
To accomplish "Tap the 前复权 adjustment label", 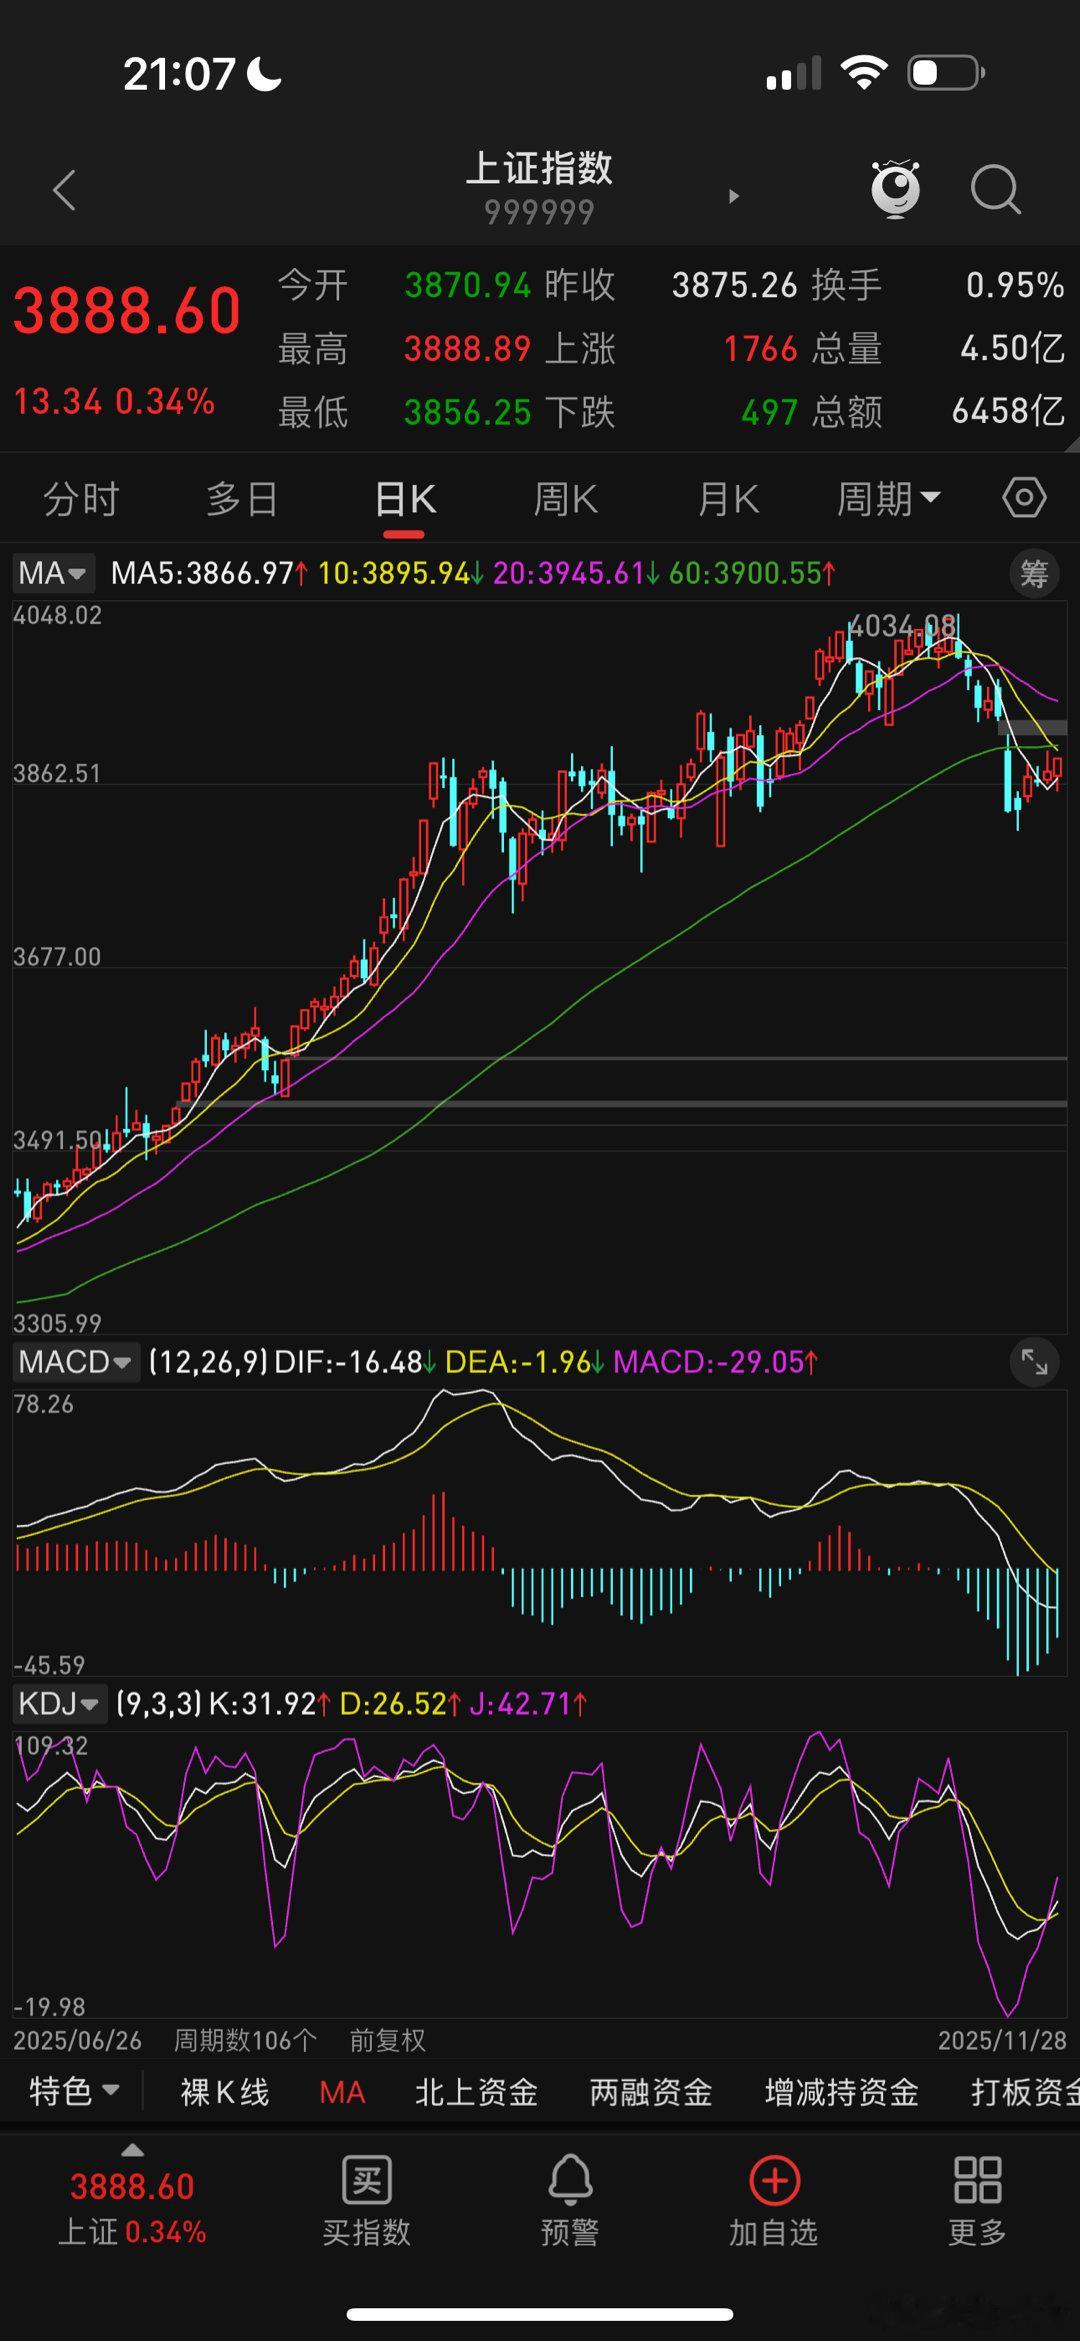I will click(388, 2040).
